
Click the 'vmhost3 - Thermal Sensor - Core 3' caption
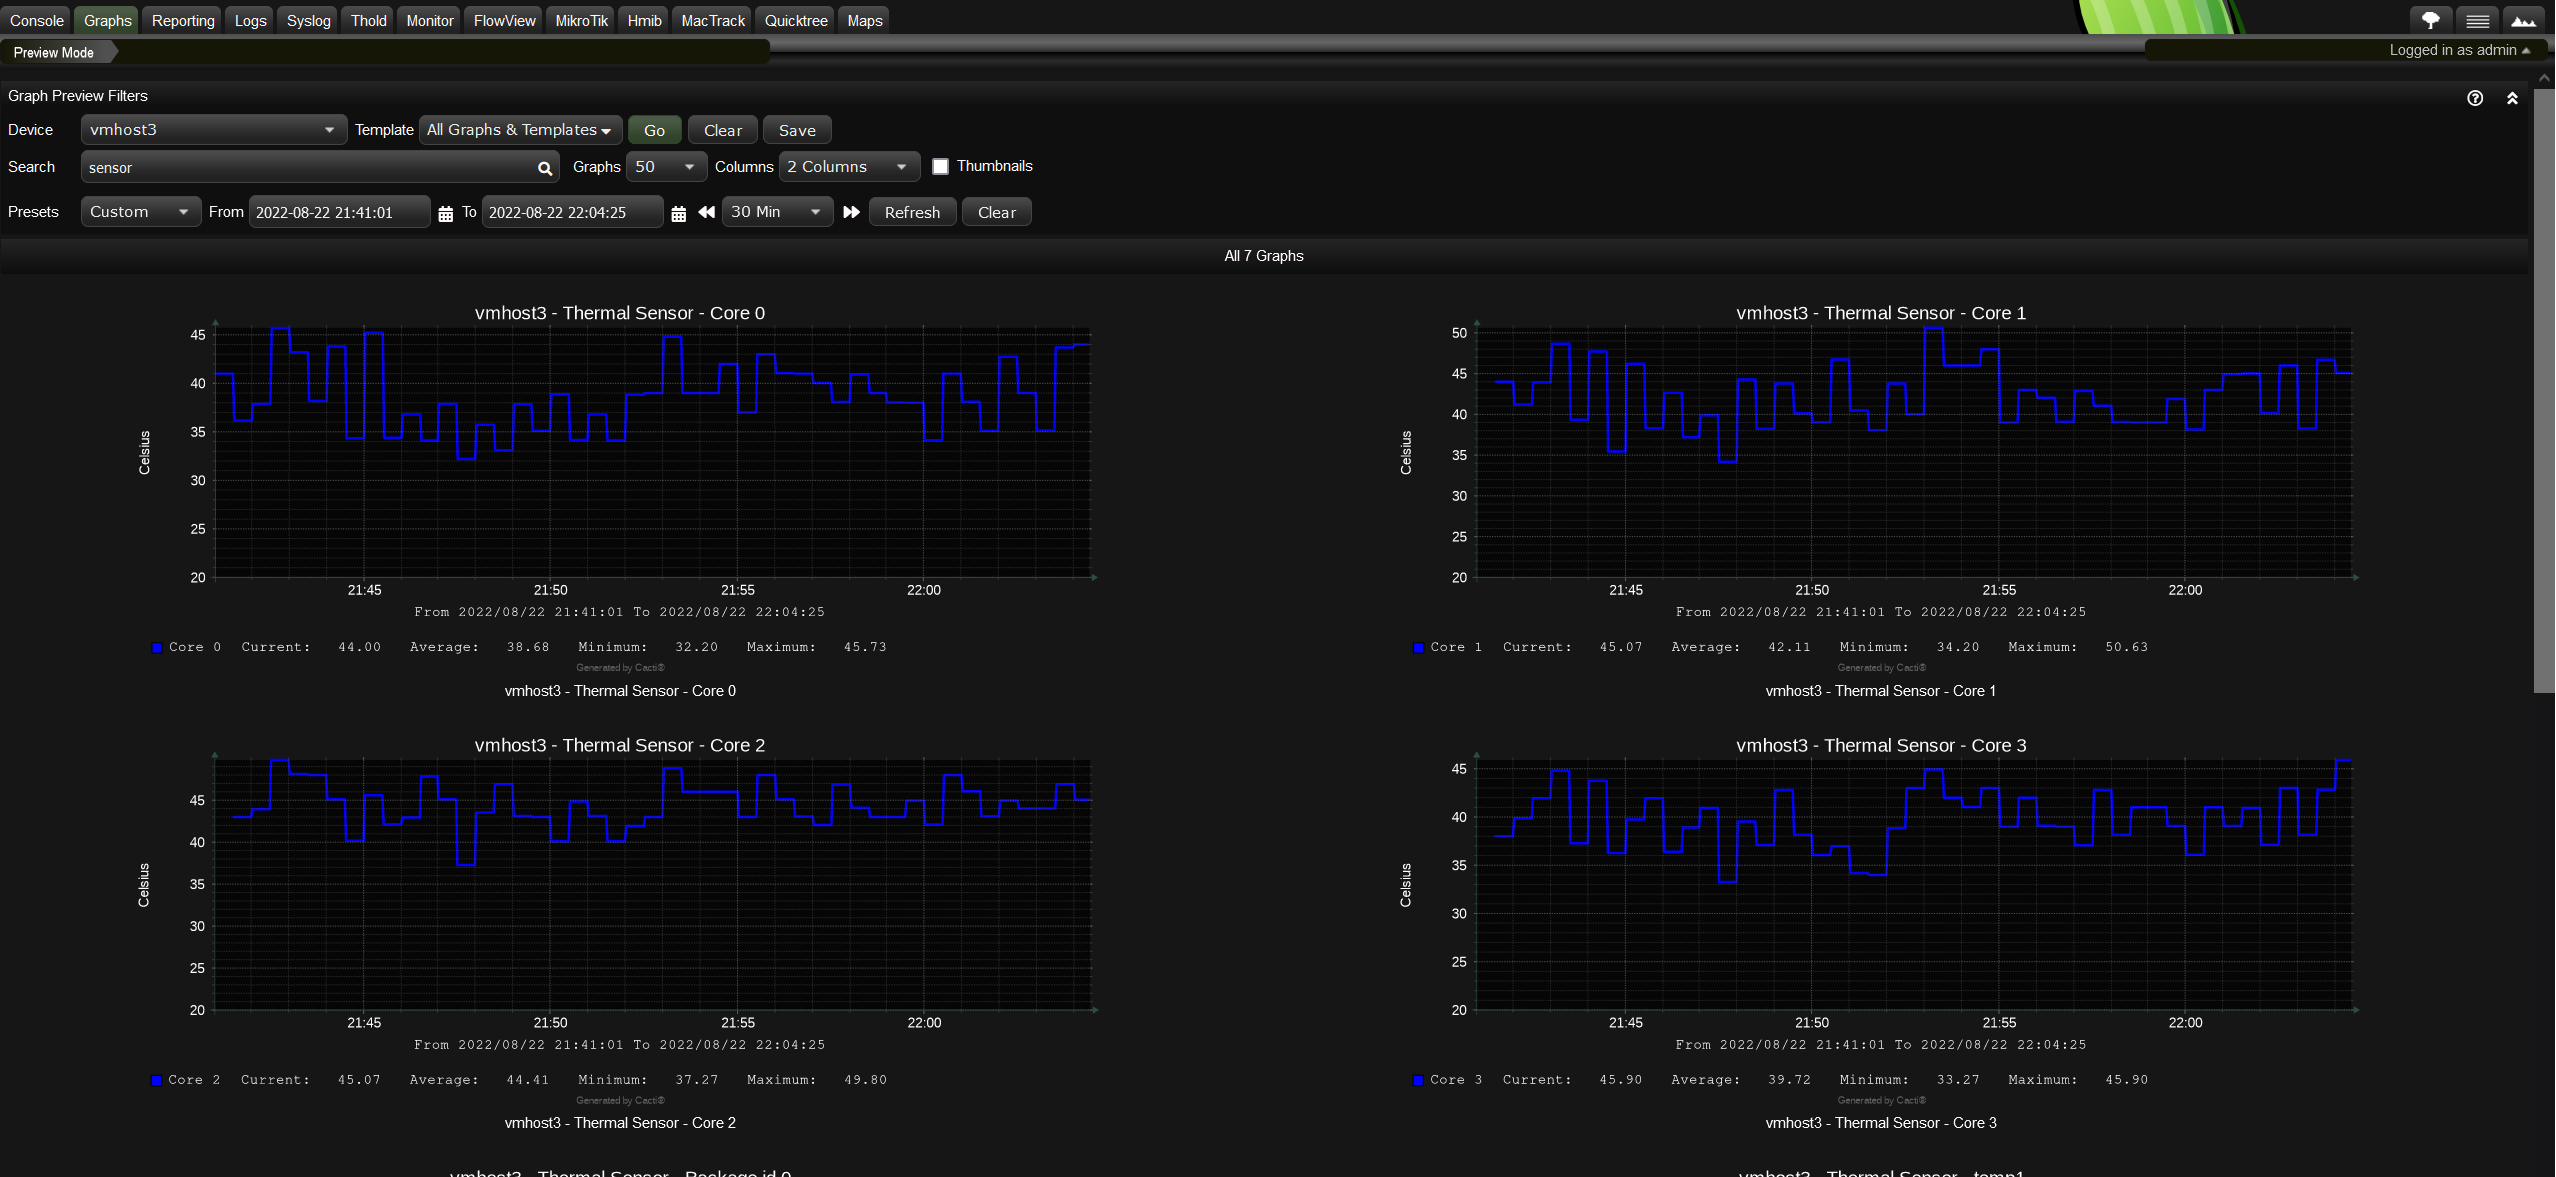click(1881, 1123)
